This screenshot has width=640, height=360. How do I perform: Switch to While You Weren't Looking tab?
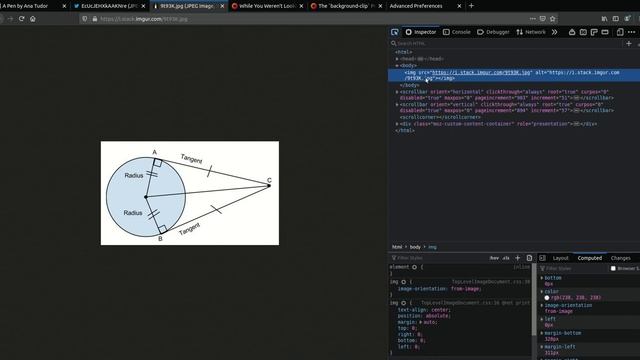coord(267,6)
